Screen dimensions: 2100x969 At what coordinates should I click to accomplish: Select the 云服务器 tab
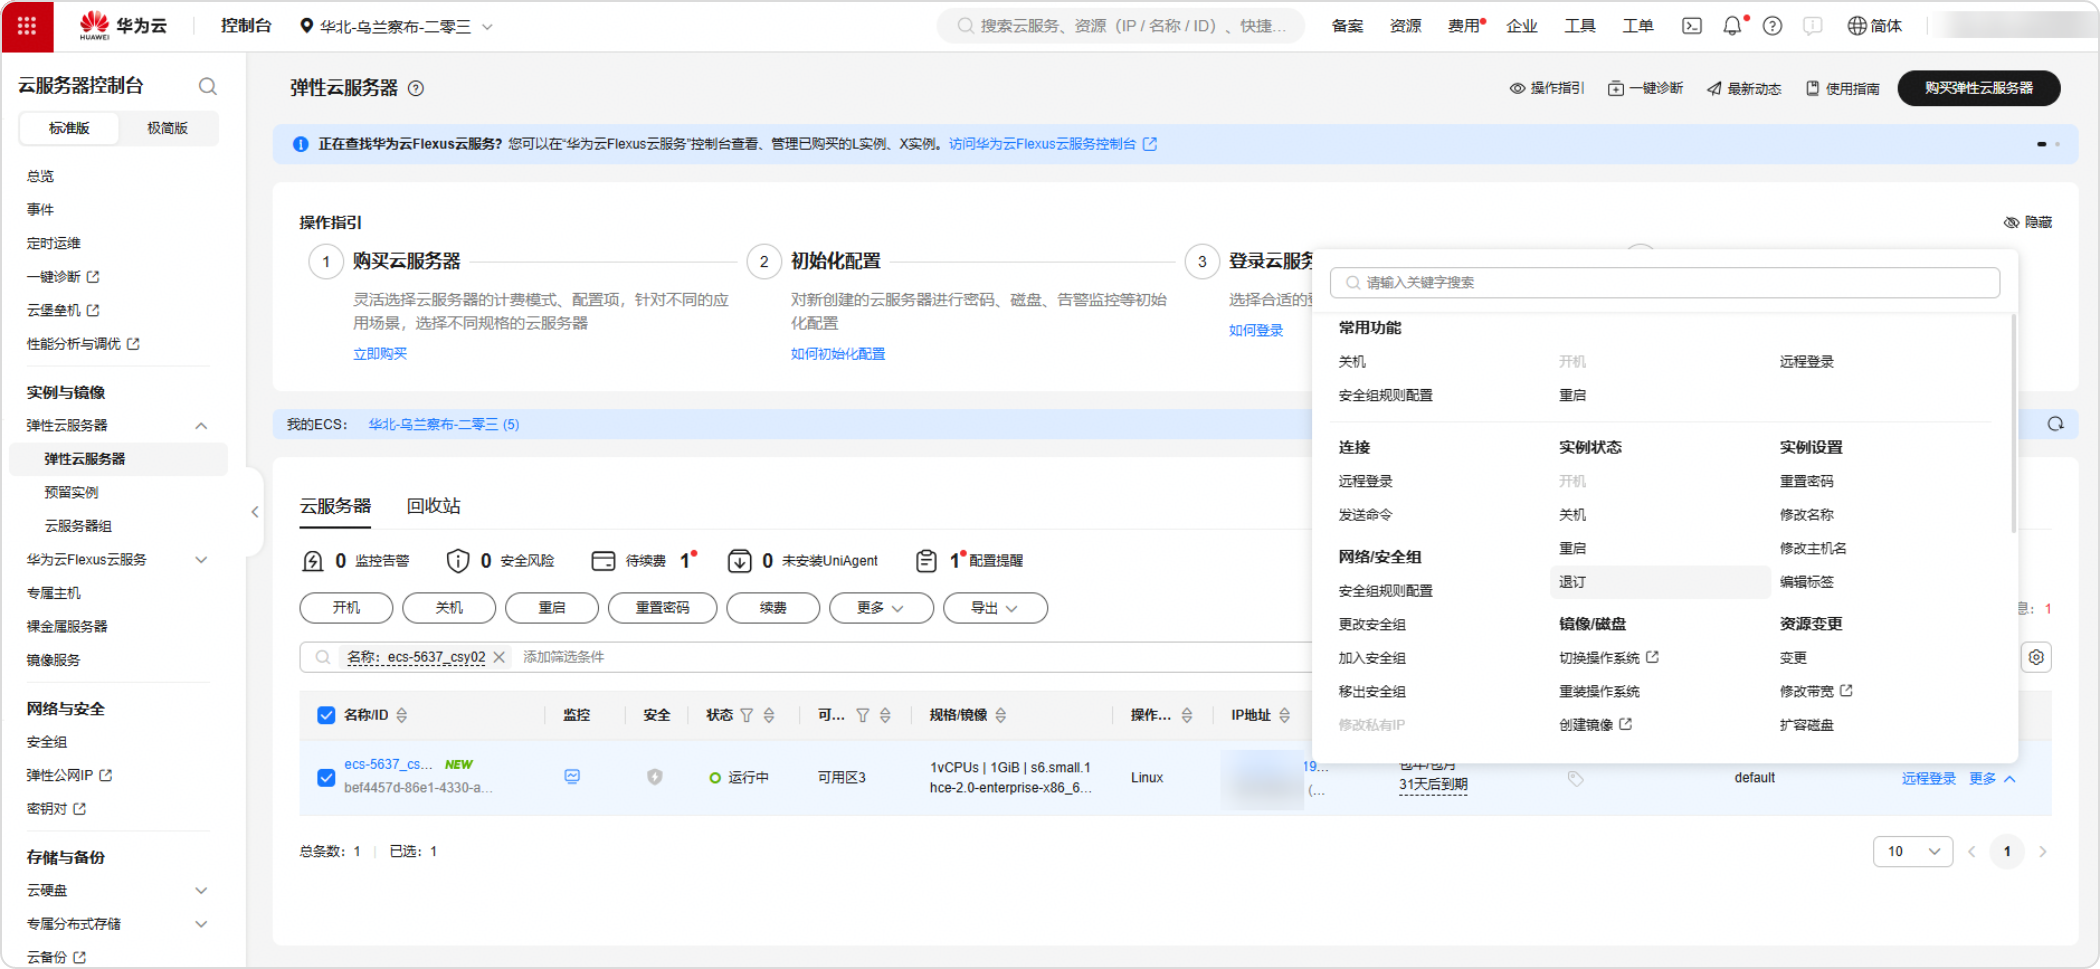[x=335, y=506]
